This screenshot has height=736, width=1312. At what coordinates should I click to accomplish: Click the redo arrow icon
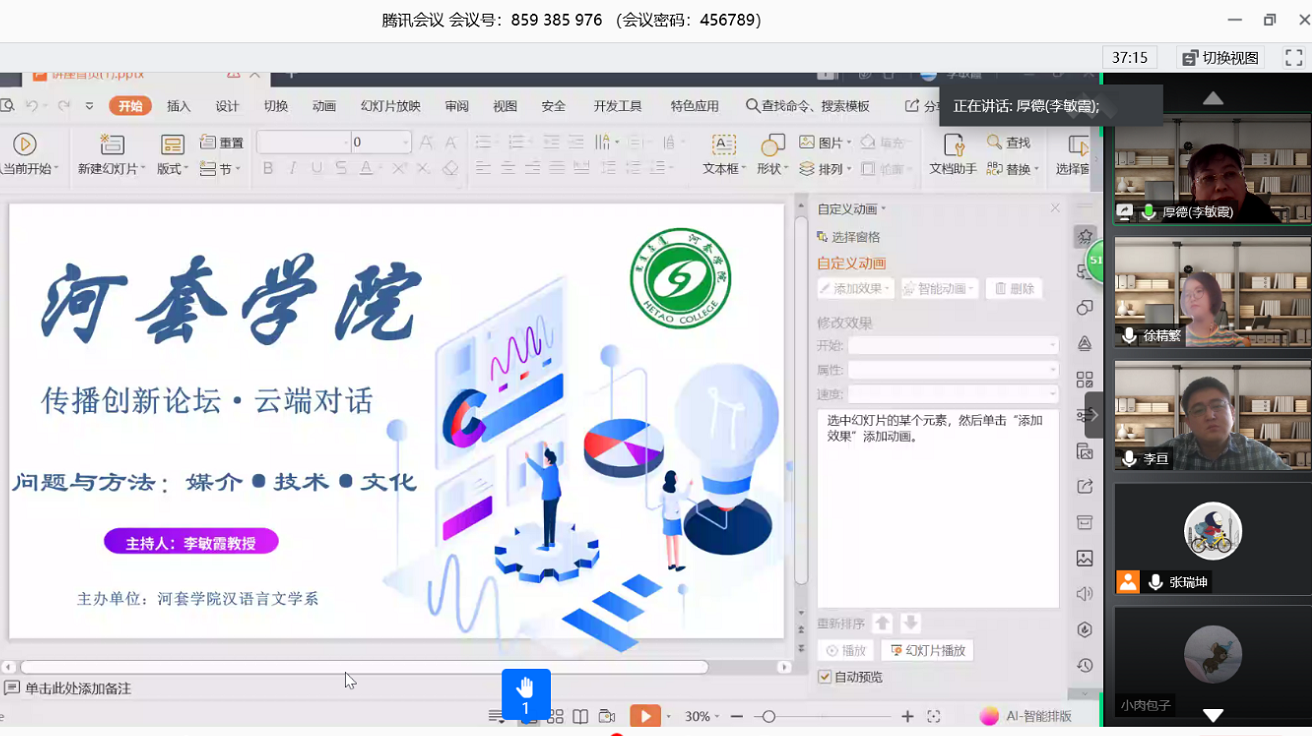[x=64, y=106]
